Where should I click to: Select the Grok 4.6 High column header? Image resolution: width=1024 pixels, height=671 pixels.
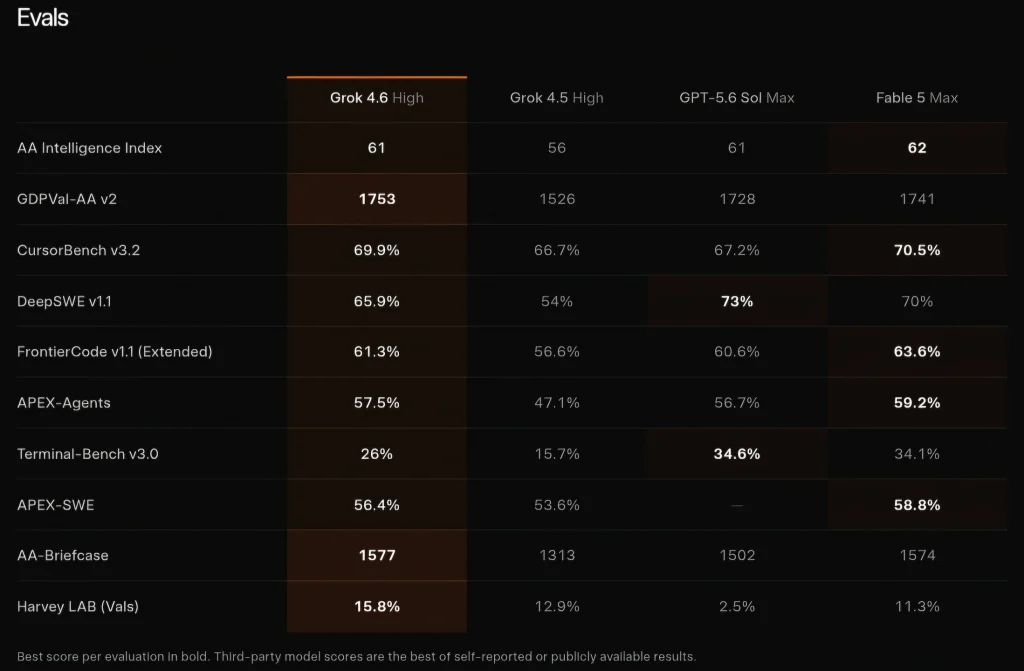[377, 98]
